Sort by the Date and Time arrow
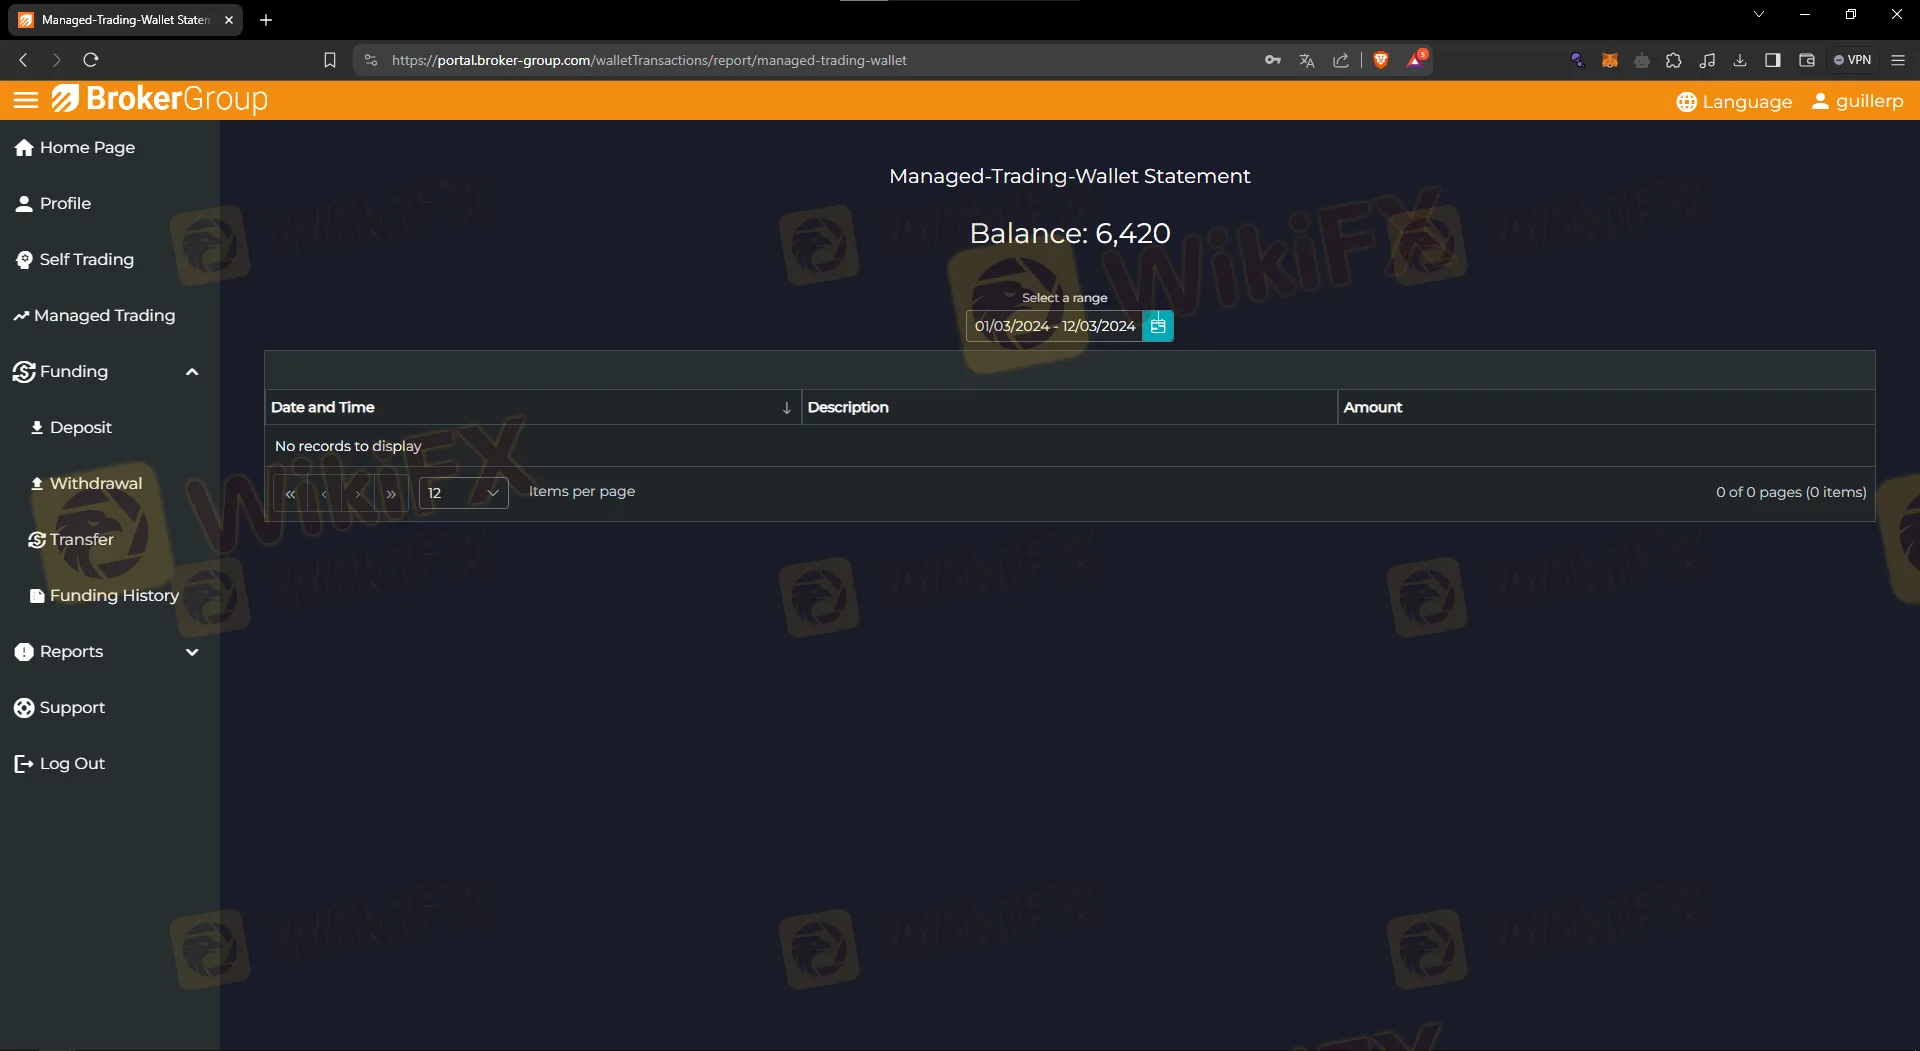 point(787,407)
